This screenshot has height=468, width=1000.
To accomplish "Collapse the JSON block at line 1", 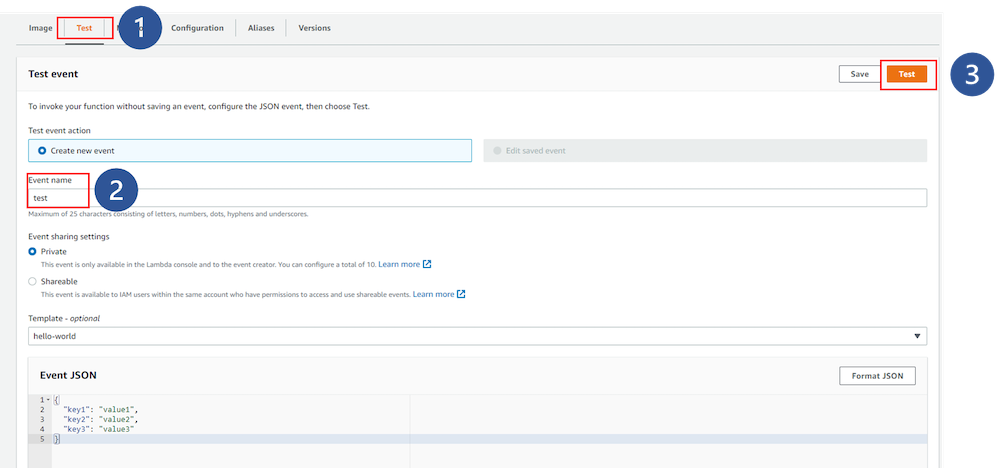I will click(x=47, y=400).
